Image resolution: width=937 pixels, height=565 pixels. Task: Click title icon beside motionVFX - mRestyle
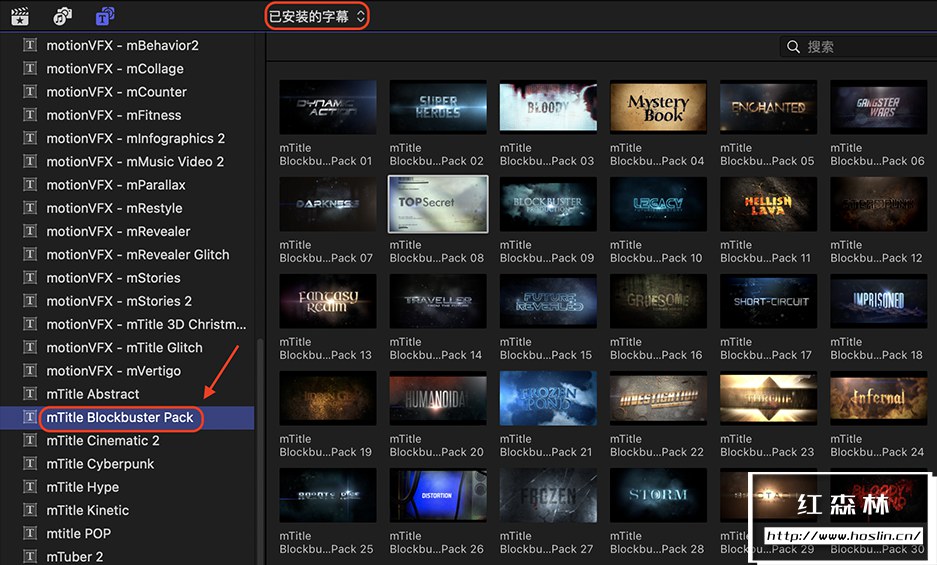[x=30, y=208]
